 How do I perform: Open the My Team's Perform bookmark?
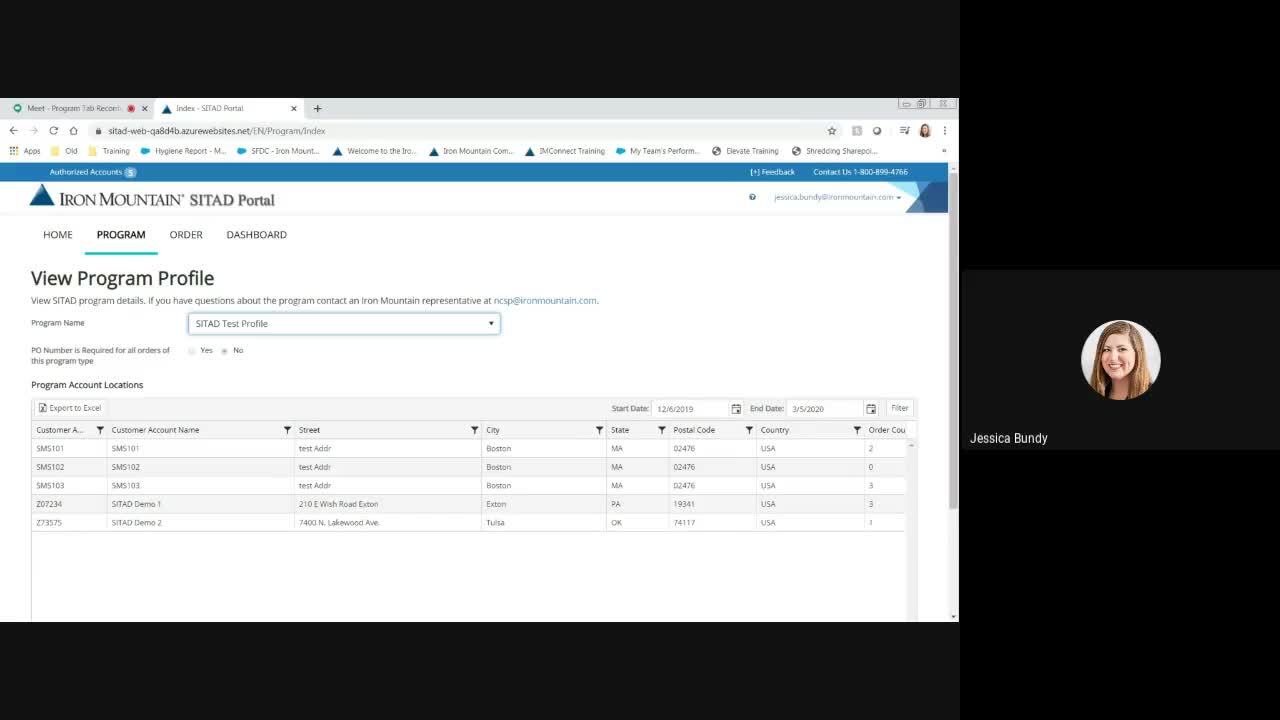658,151
